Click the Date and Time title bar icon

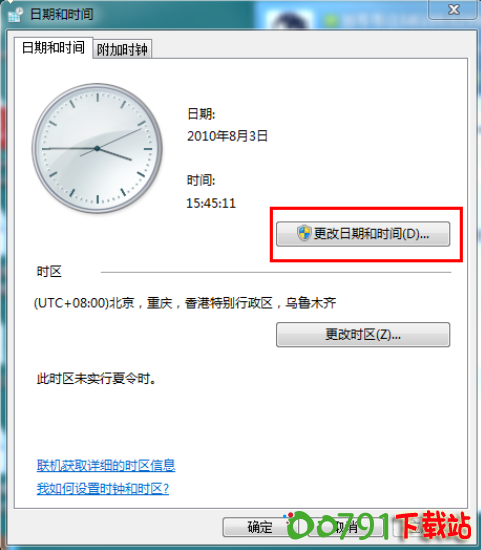click(15, 14)
